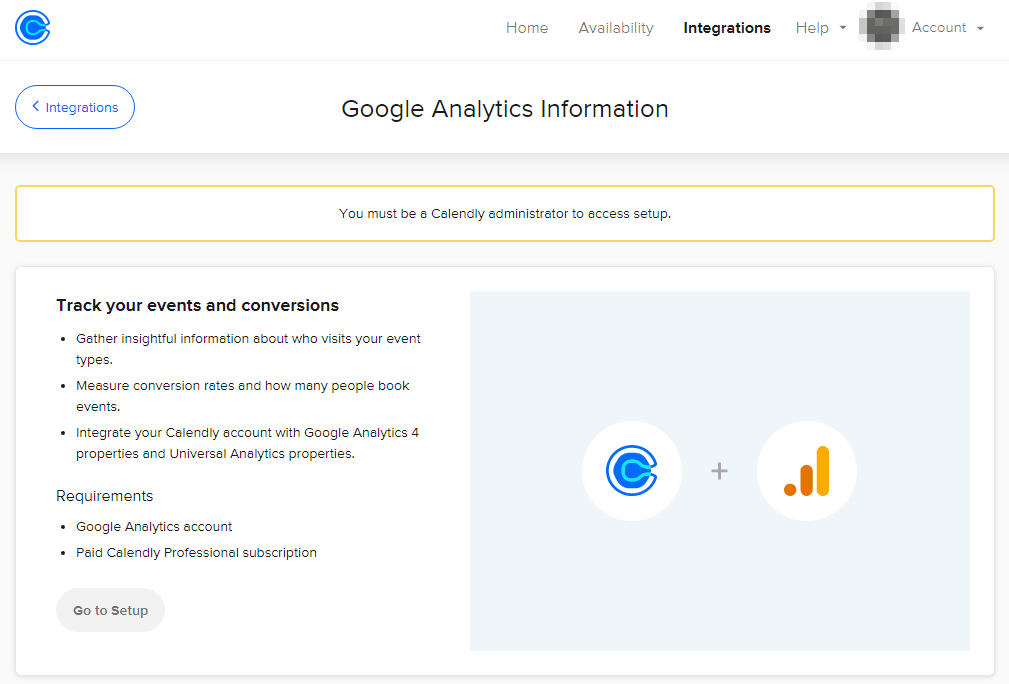Click the Calendly icon in illustration
Image resolution: width=1009 pixels, height=684 pixels.
click(631, 471)
